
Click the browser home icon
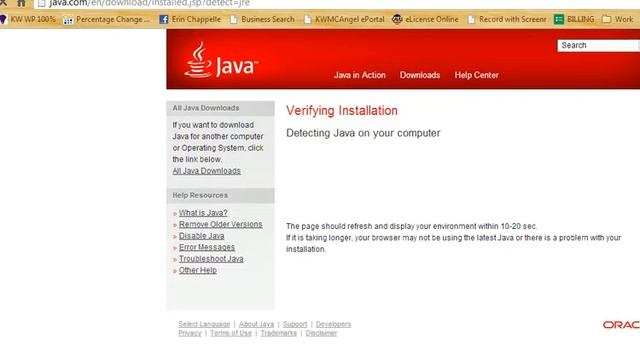[x=21, y=3]
